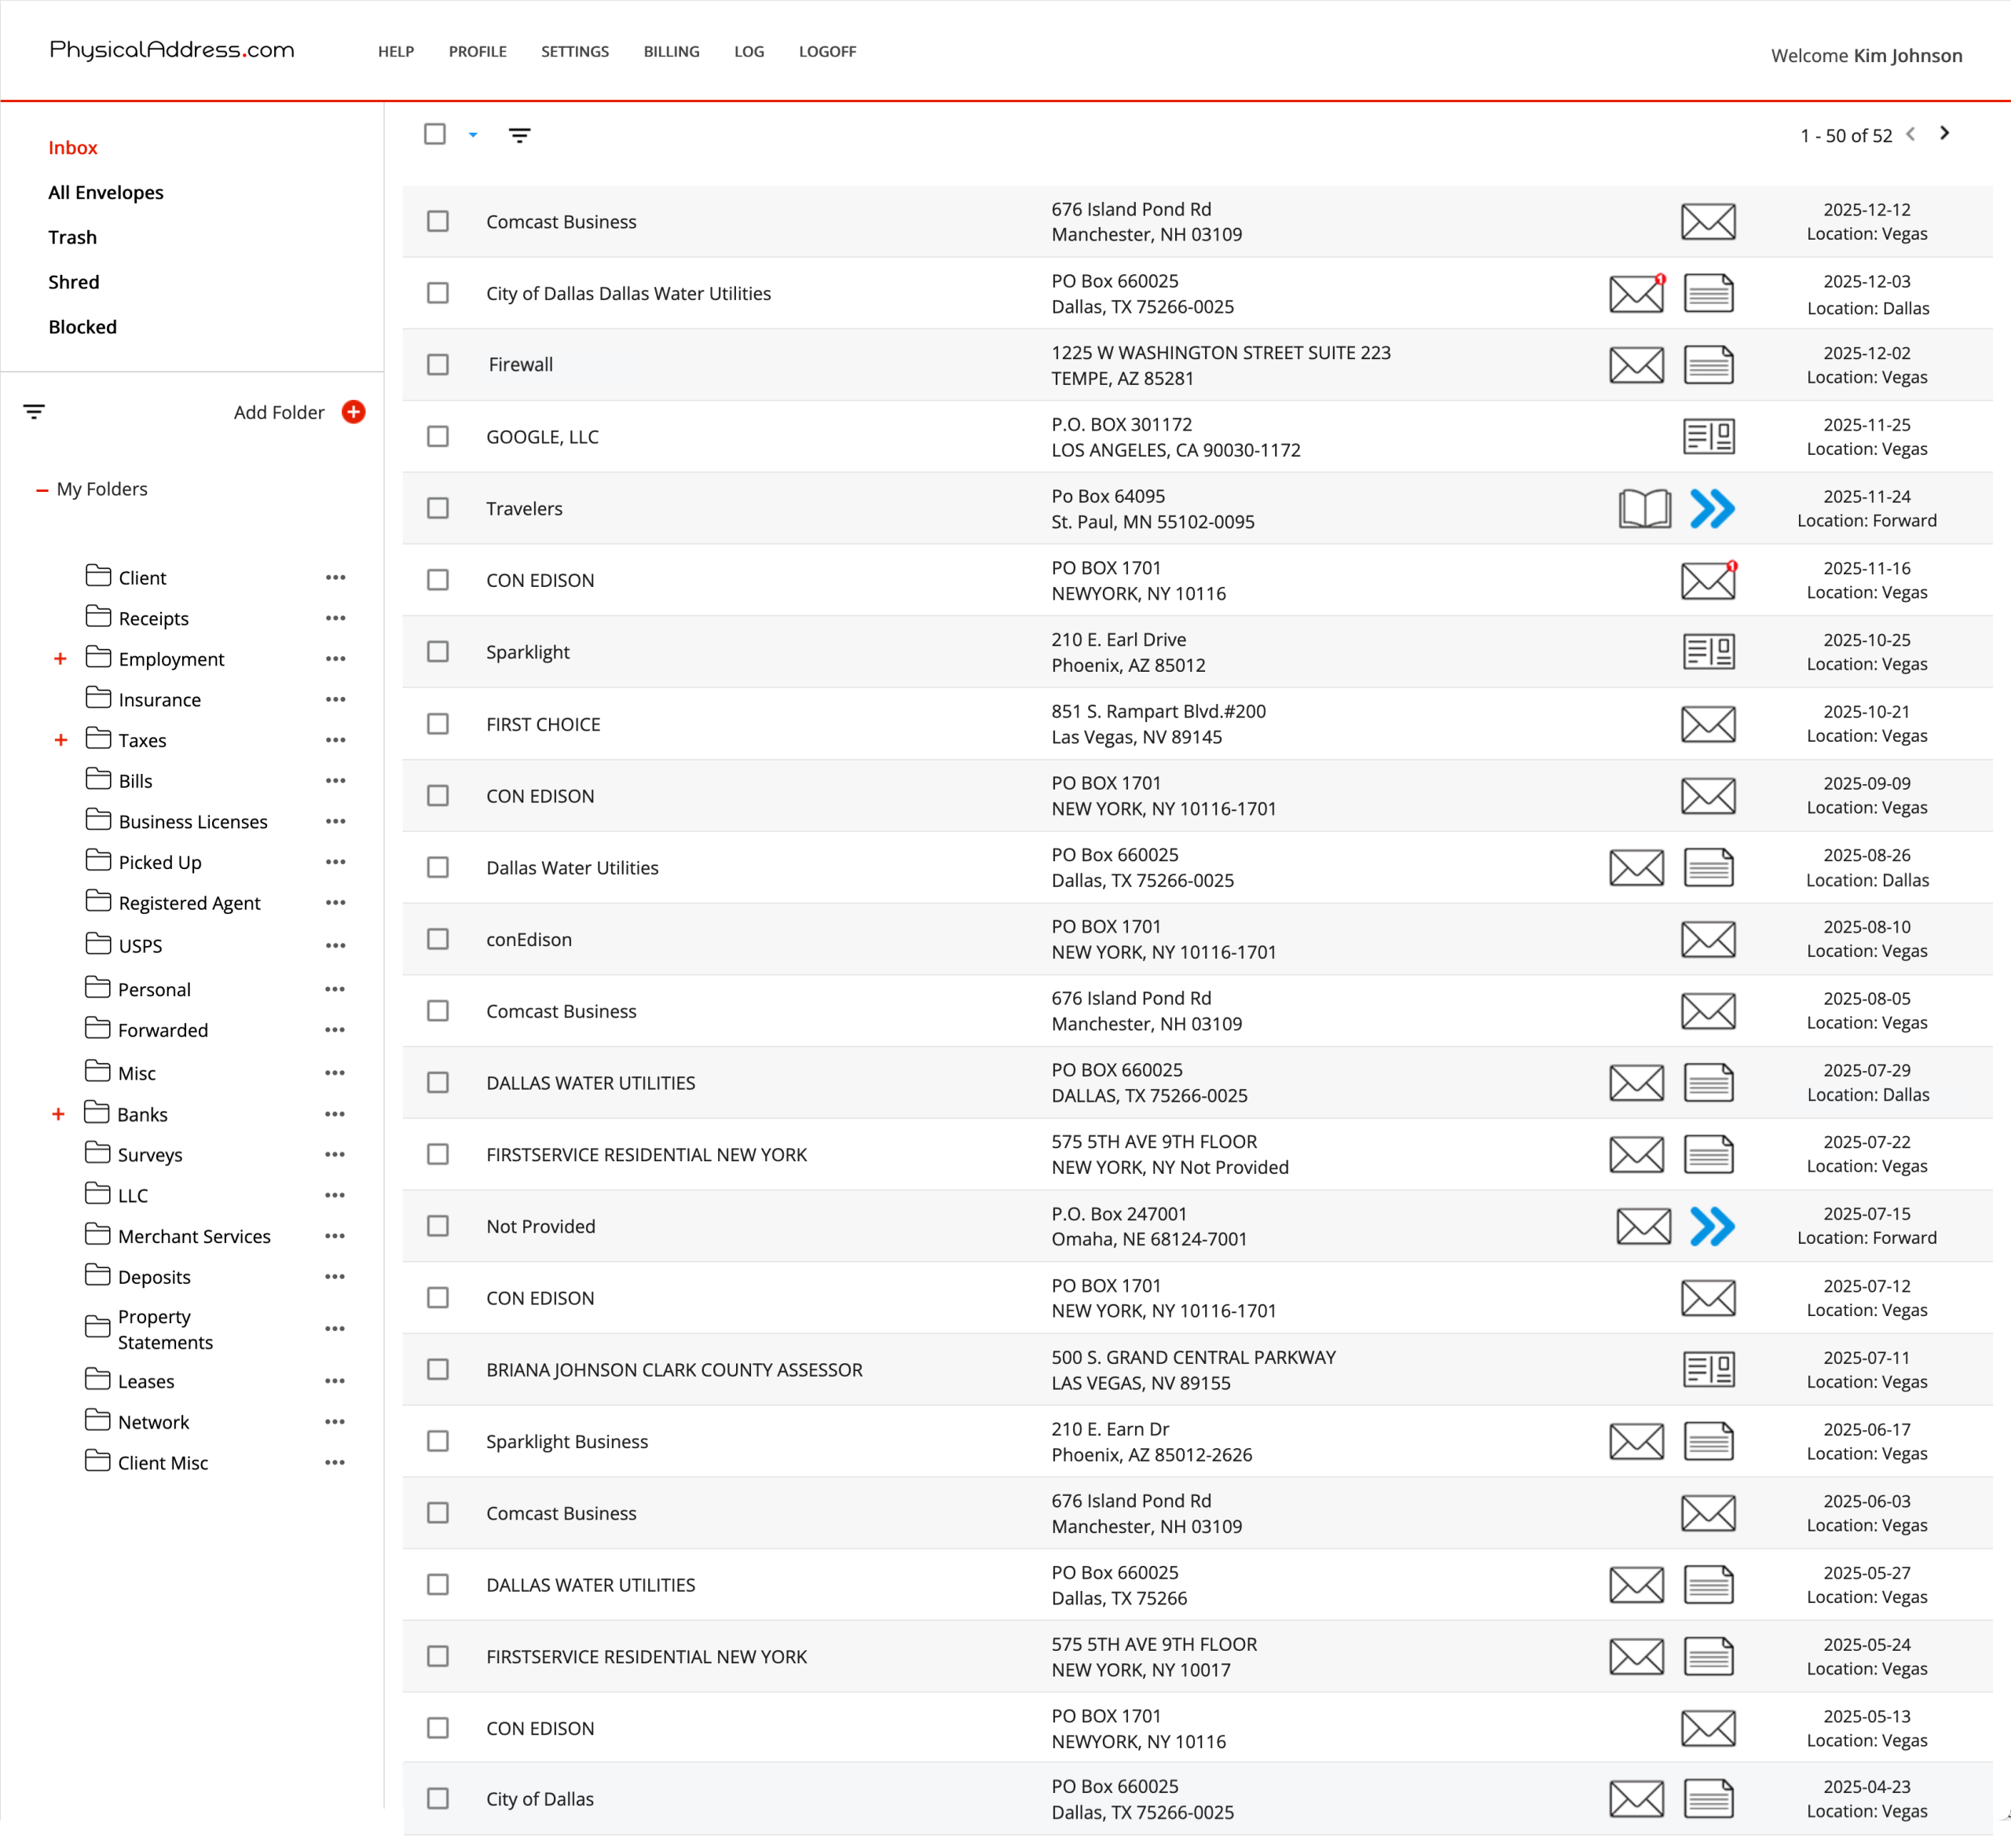Collapse the My Folders tree
The width and height of the screenshot is (2011, 1848).
(x=42, y=490)
